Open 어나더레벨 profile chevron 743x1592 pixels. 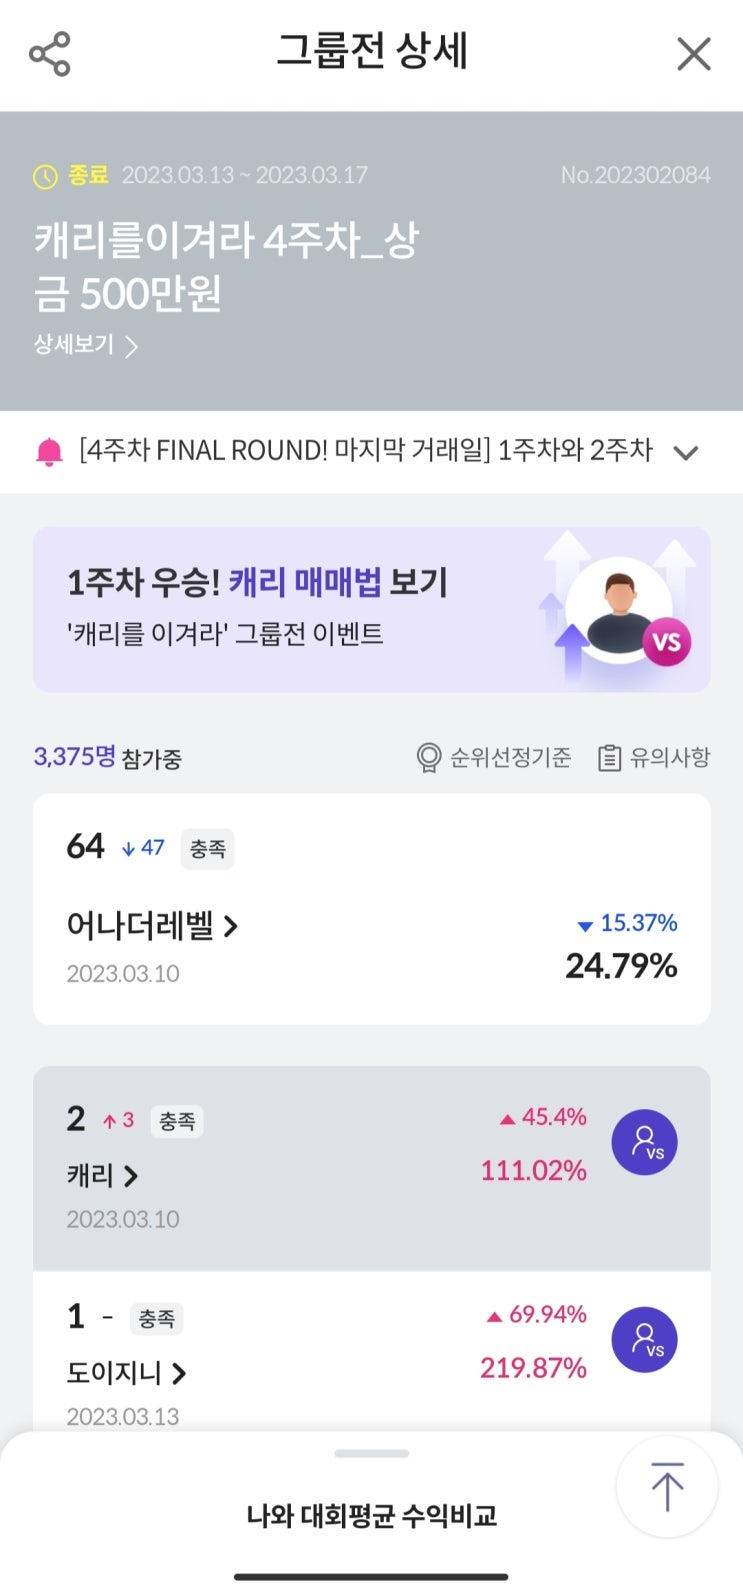point(231,927)
